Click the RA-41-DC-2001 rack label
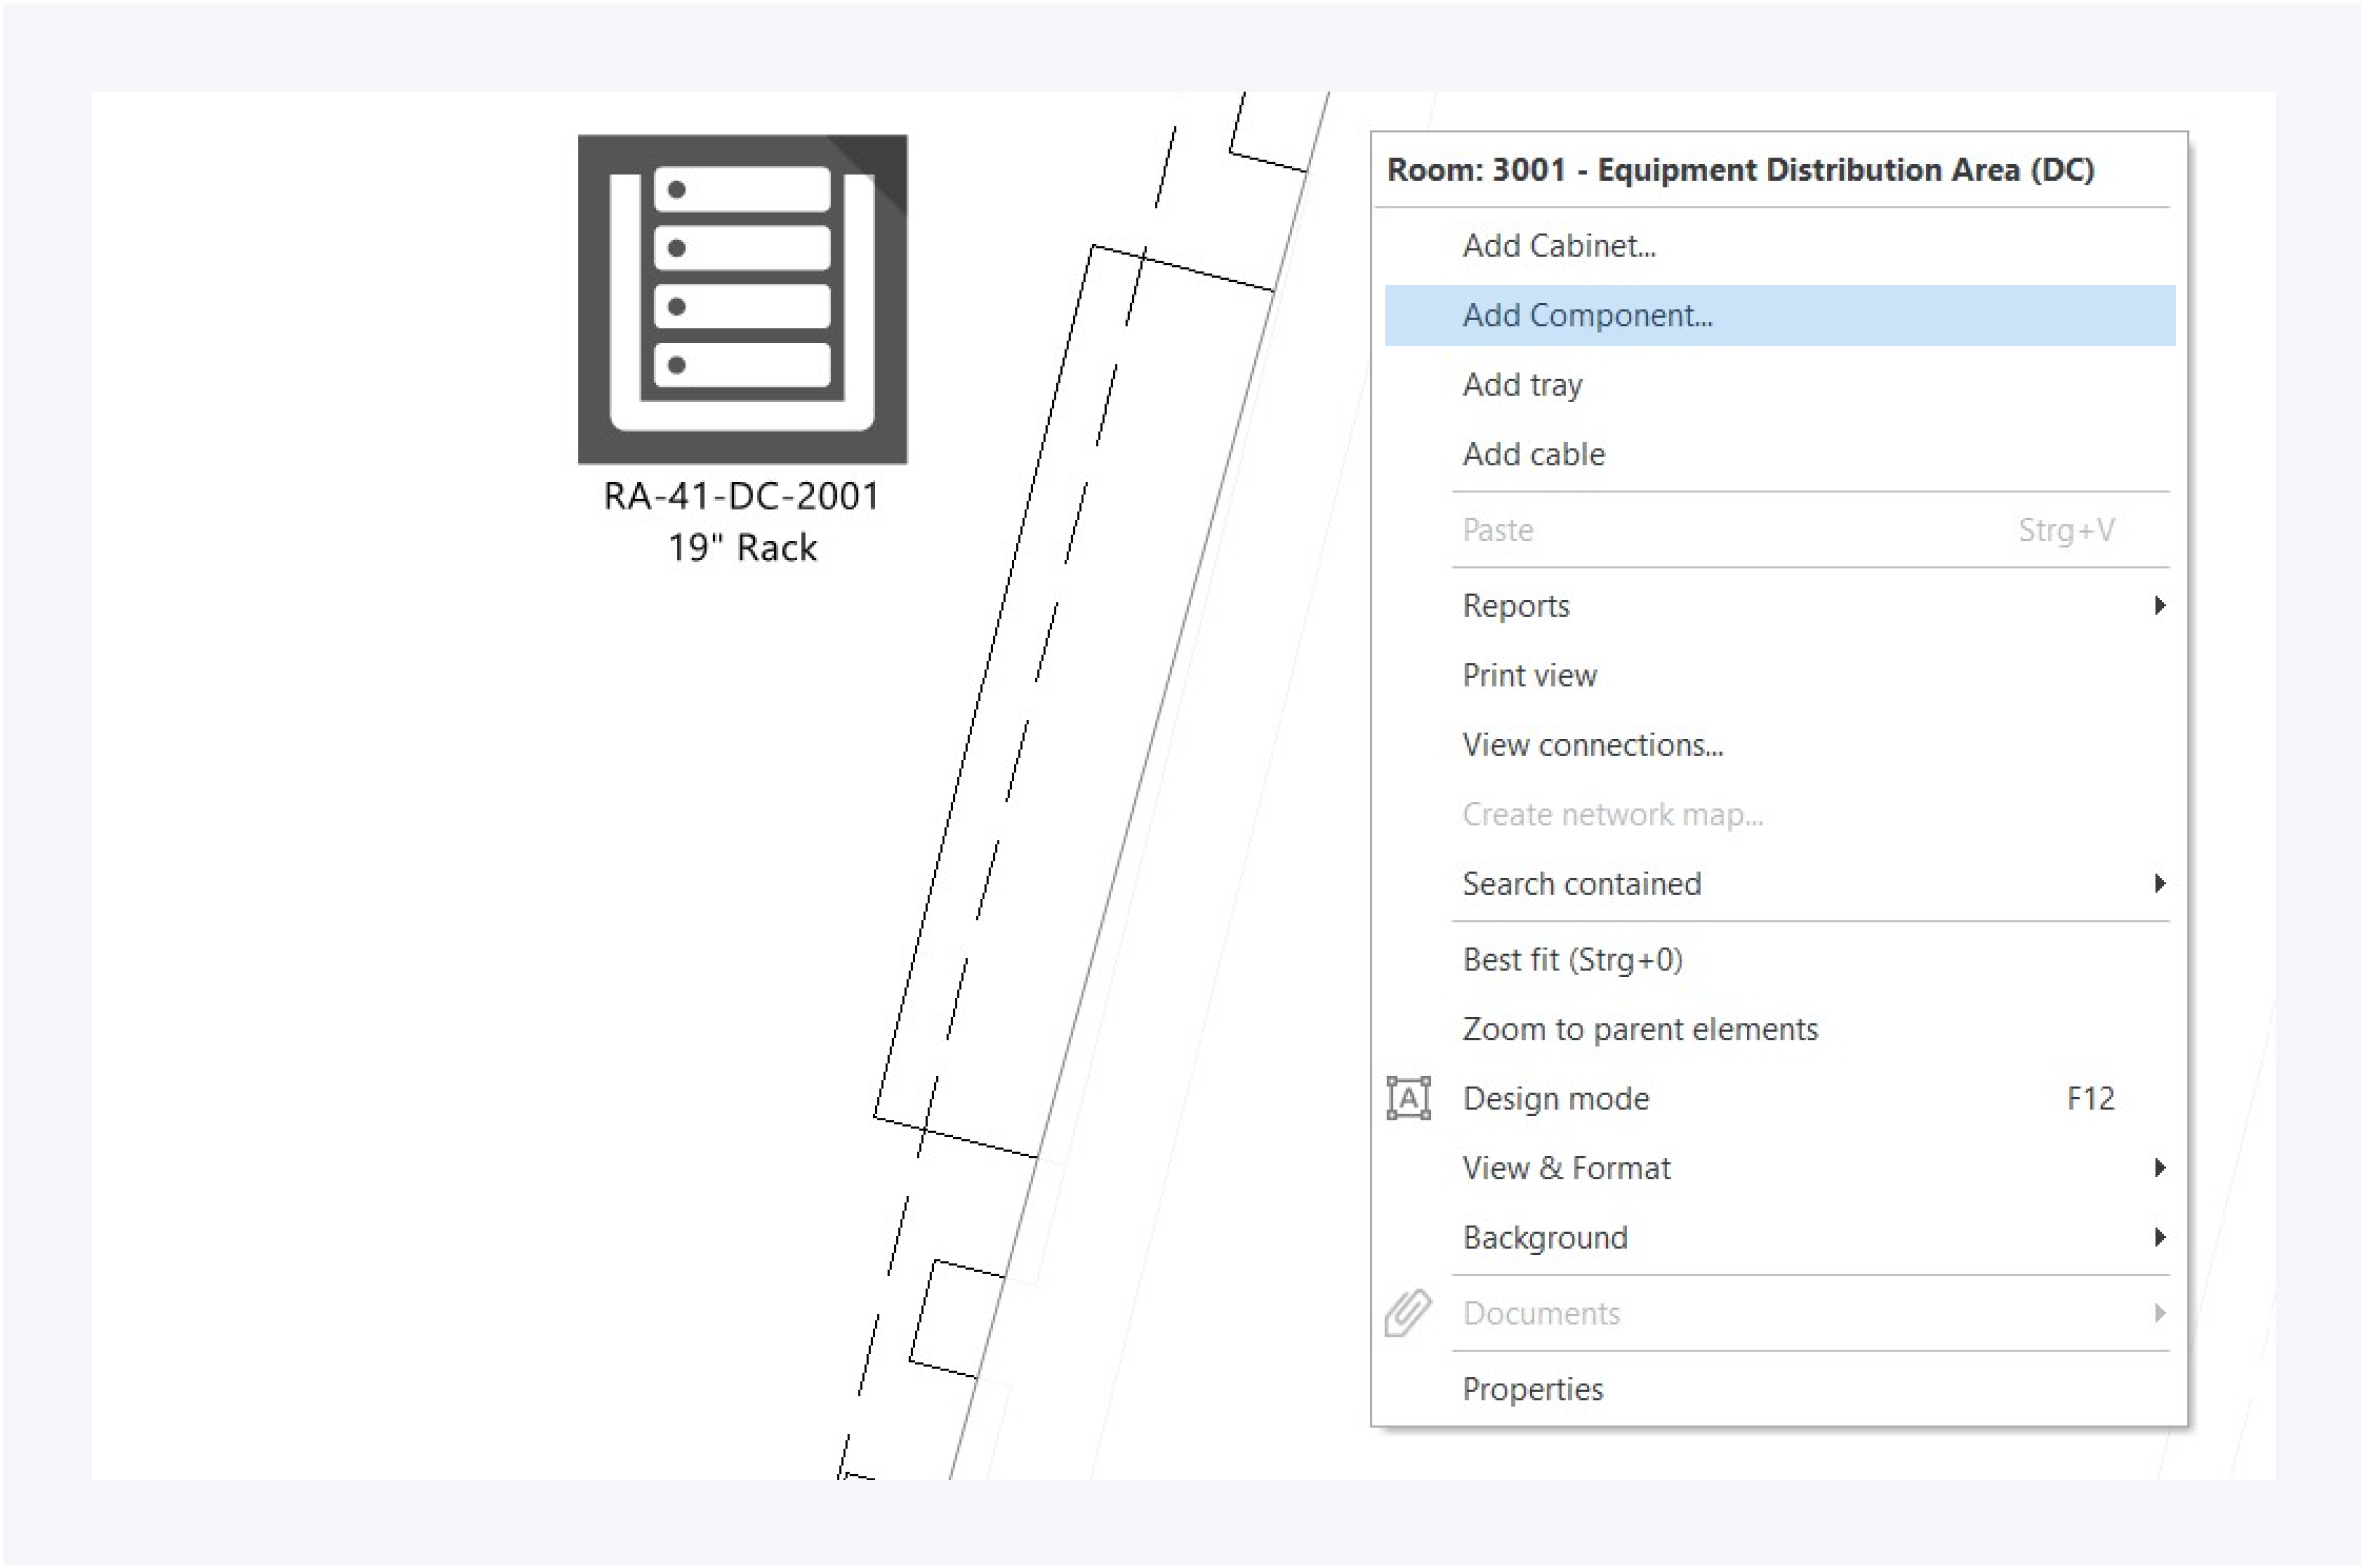This screenshot has height=1565, width=2361. [x=741, y=497]
